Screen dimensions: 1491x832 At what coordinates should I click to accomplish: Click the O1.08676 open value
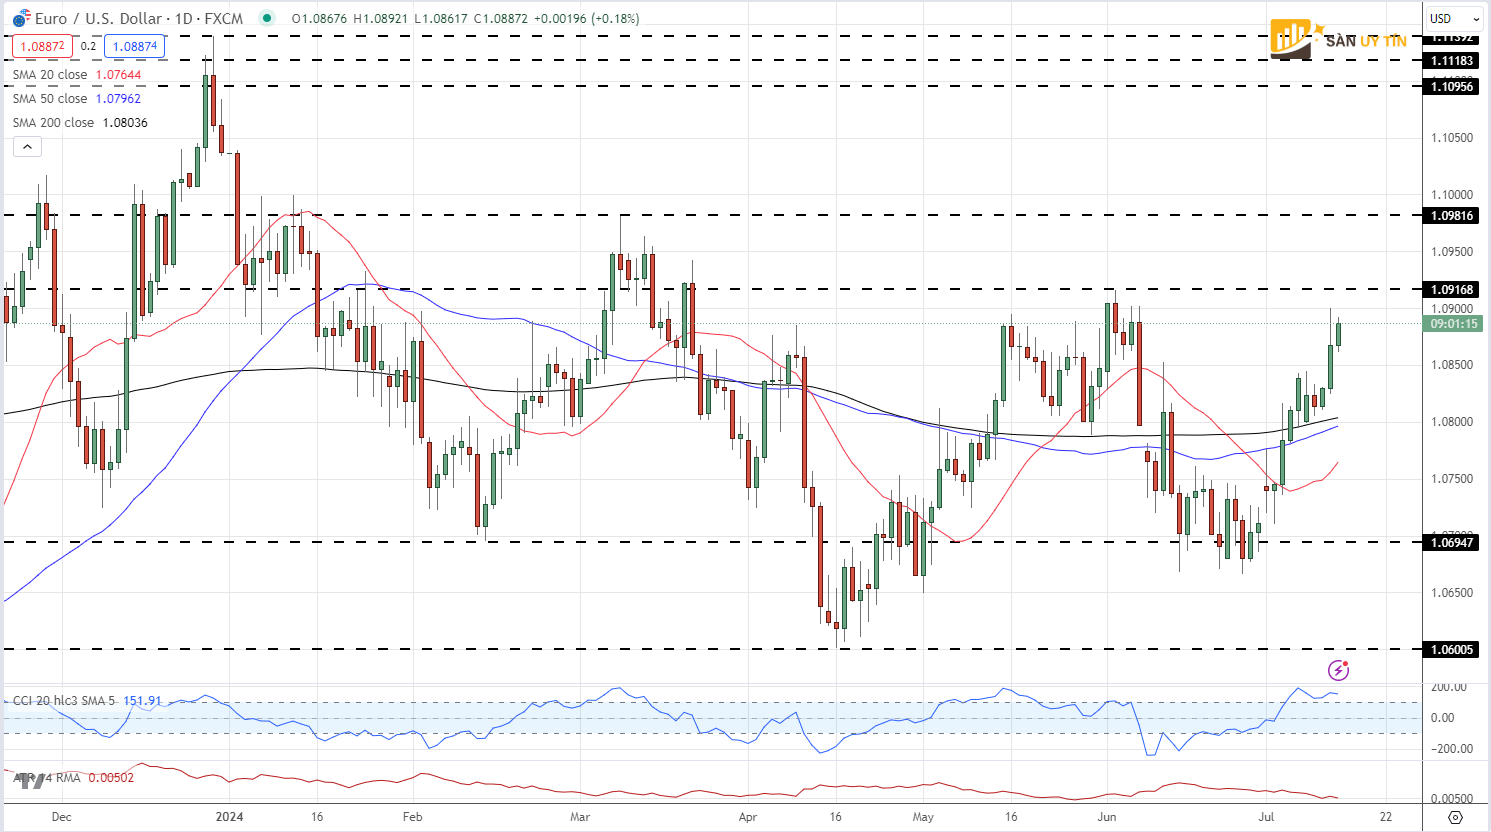[x=319, y=18]
